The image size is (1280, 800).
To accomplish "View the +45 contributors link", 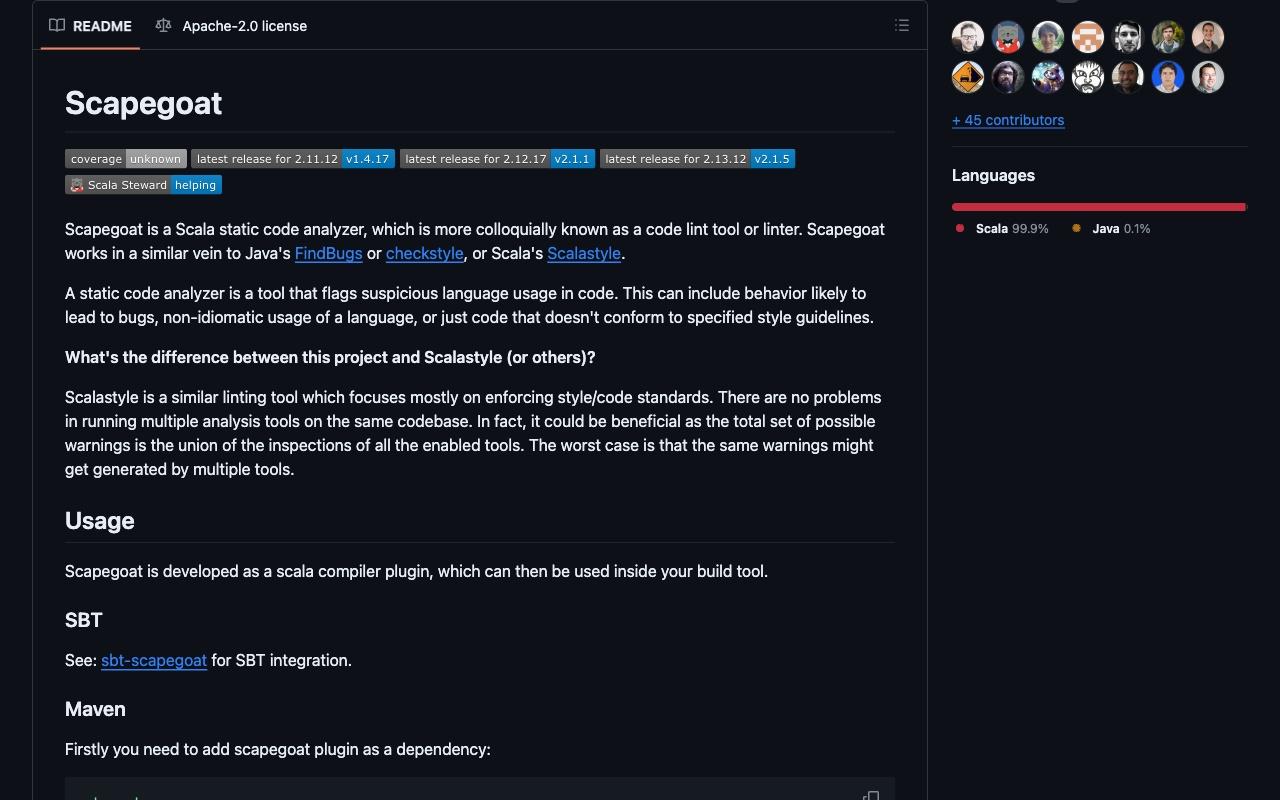I will pos(1008,120).
